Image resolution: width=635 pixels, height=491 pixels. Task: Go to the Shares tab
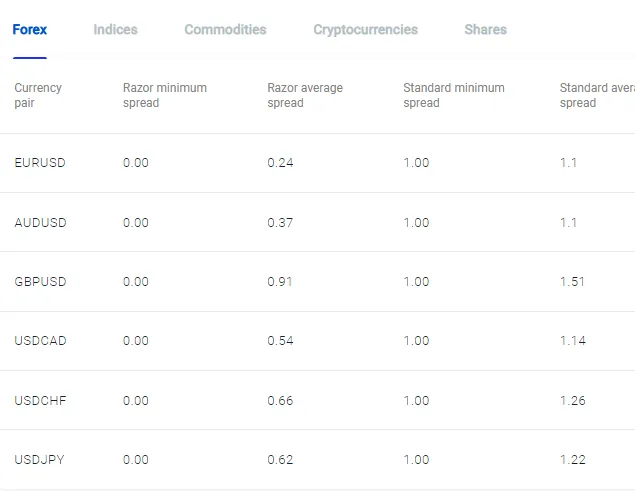[x=485, y=30]
